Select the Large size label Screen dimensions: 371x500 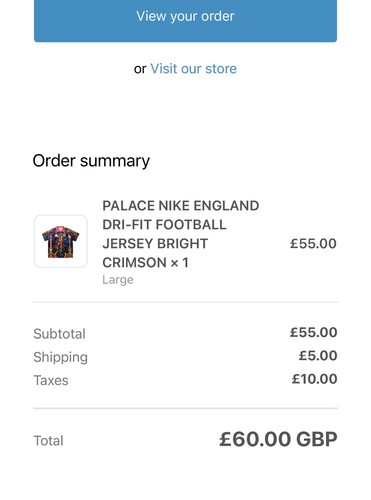(118, 279)
